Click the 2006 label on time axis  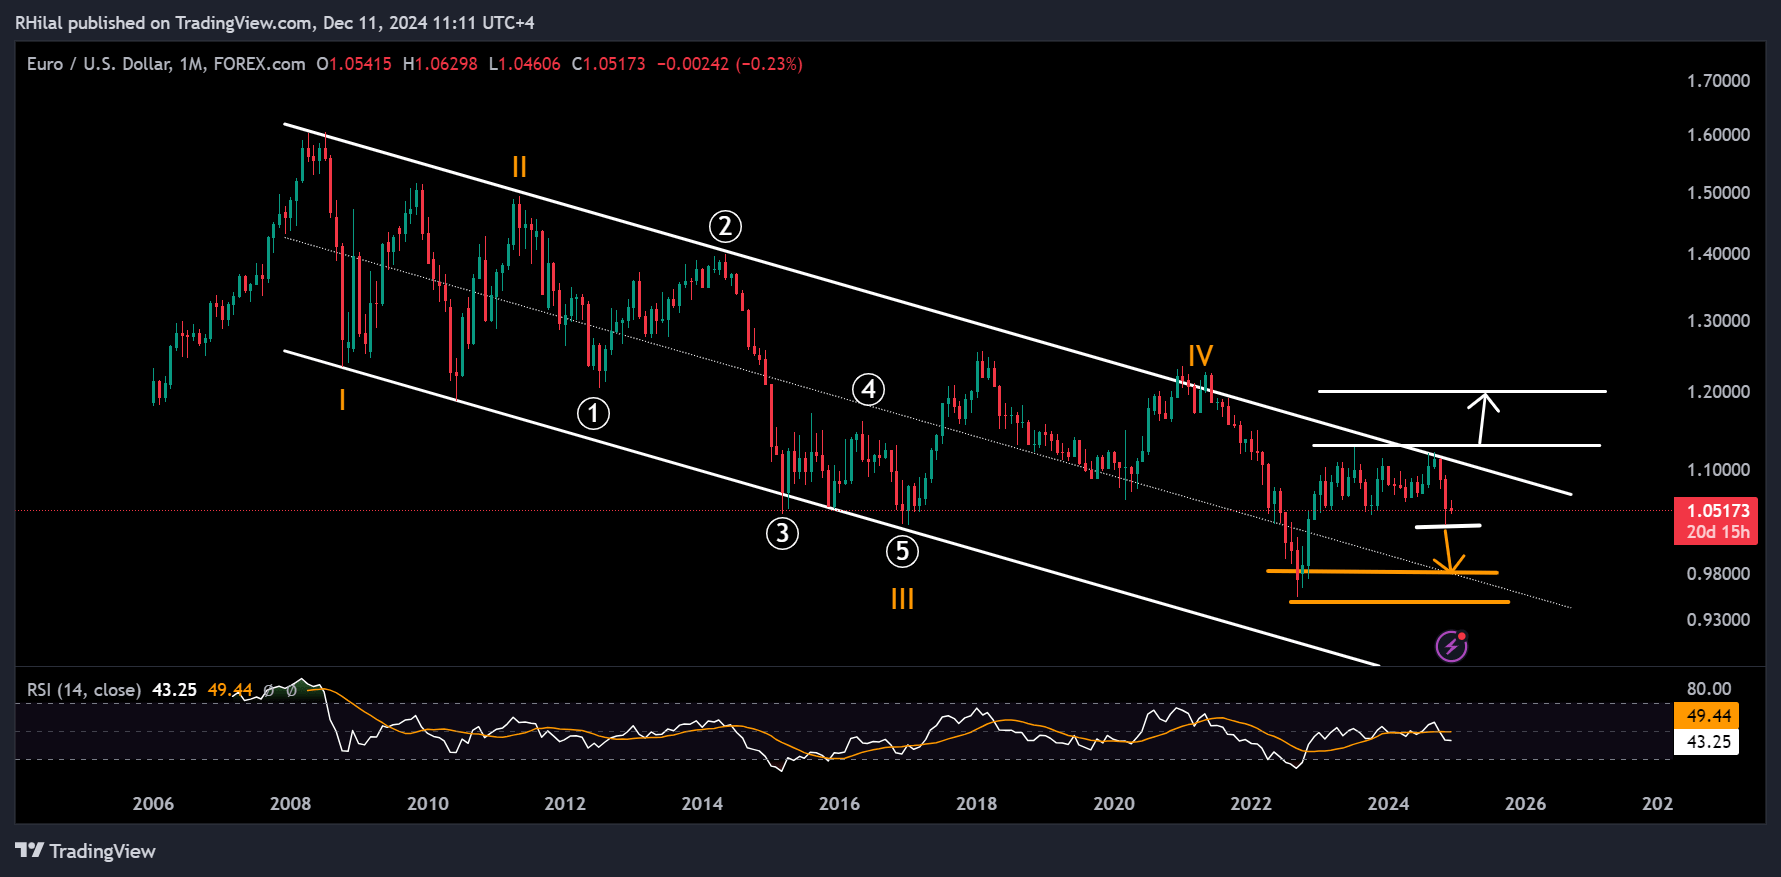pyautogui.click(x=153, y=804)
